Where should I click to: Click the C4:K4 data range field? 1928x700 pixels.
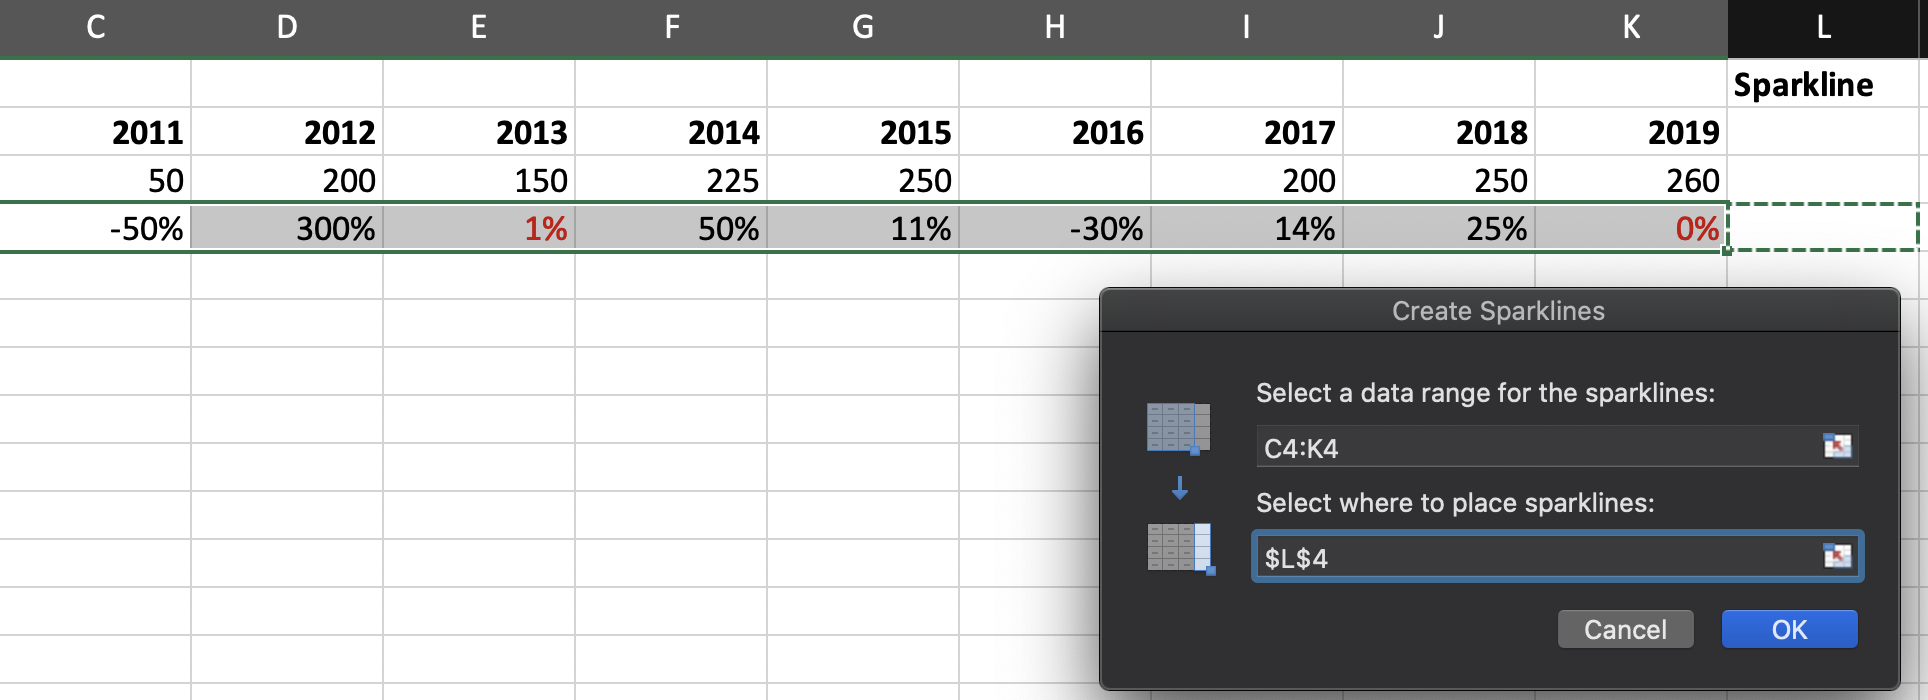1535,447
